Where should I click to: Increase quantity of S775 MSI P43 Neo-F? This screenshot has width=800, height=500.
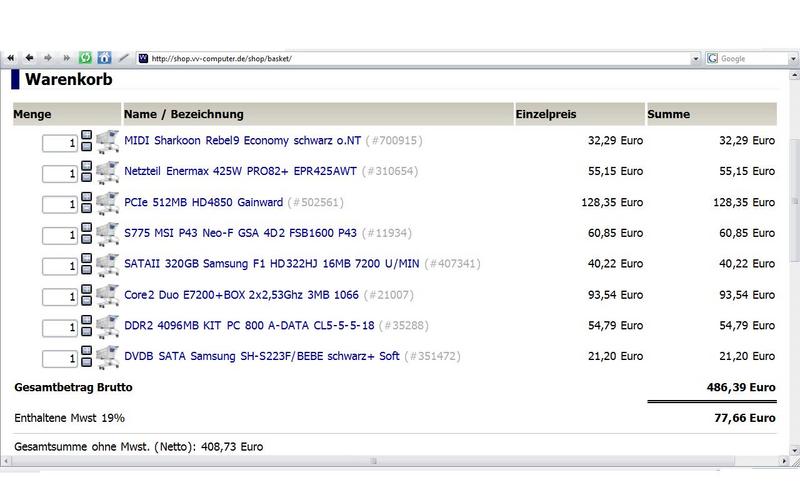click(x=87, y=228)
